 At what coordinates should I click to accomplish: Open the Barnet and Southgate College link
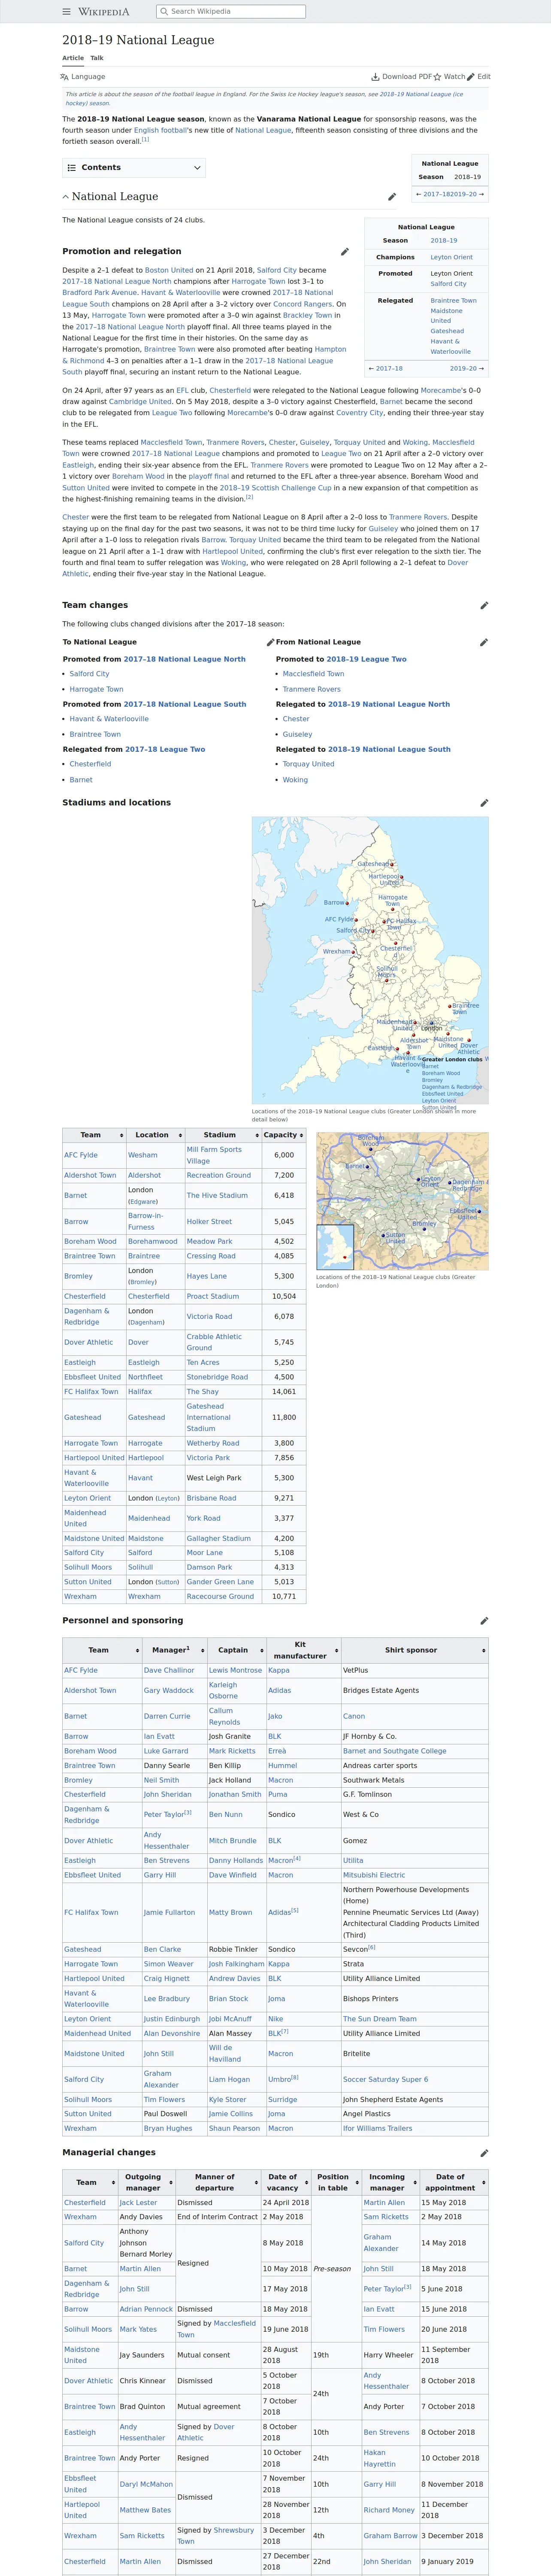coord(395,1751)
